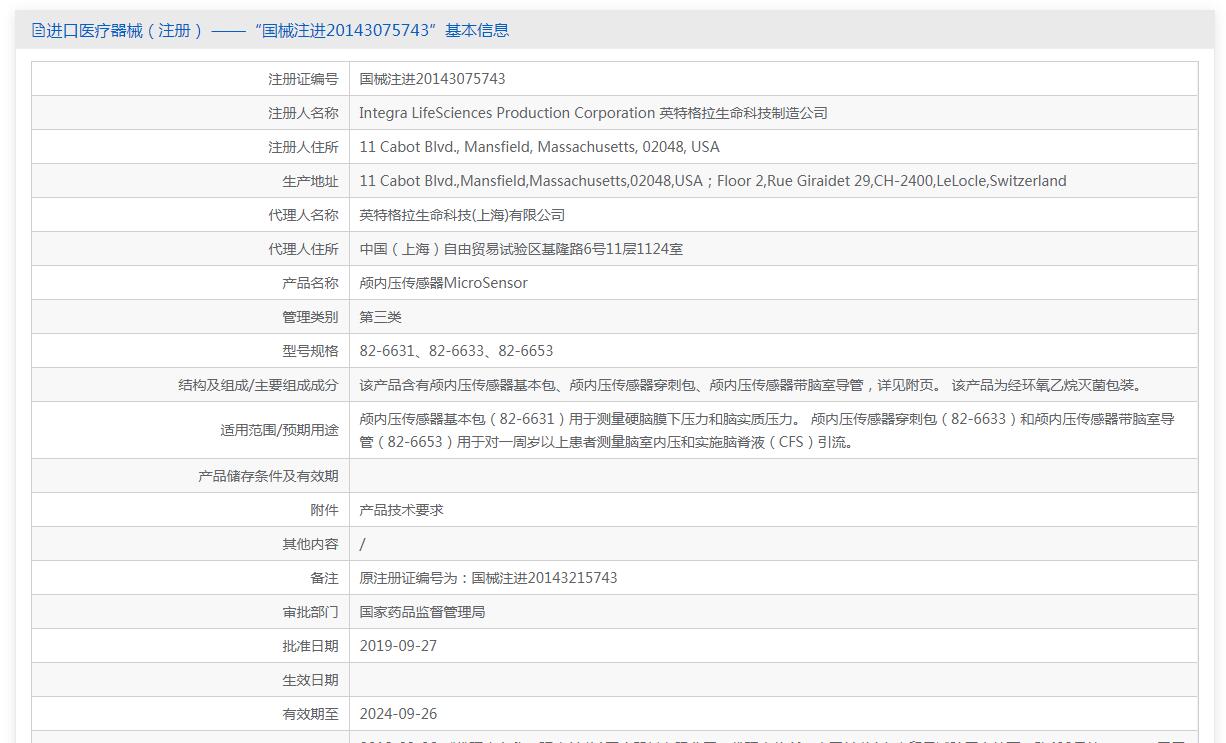Click the 代理人名称 label

coord(303,215)
